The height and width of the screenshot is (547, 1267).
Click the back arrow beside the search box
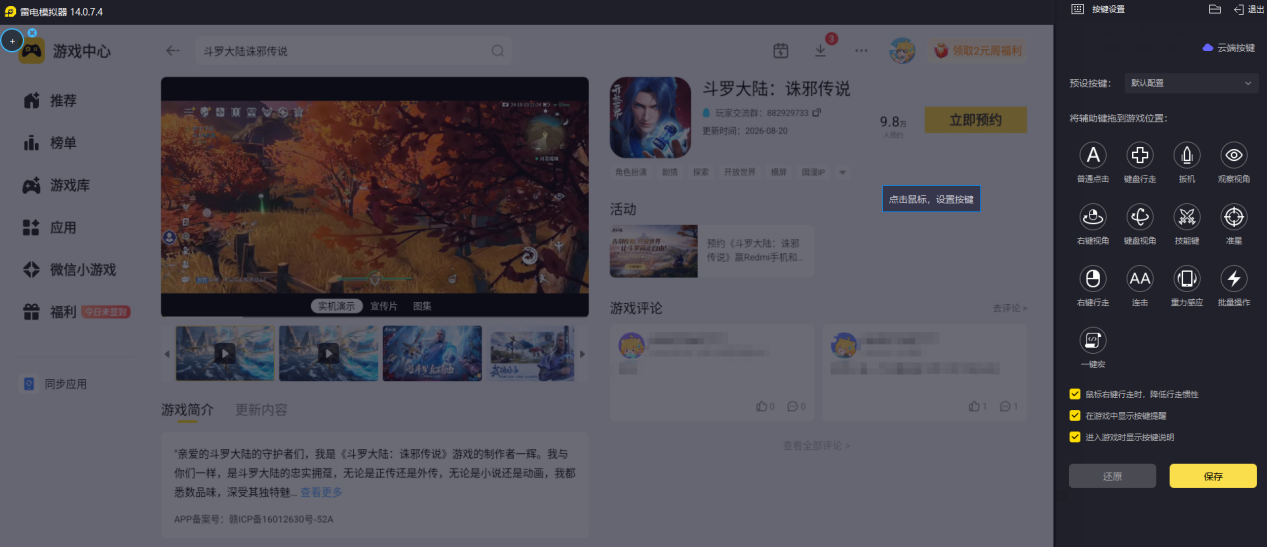(173, 51)
